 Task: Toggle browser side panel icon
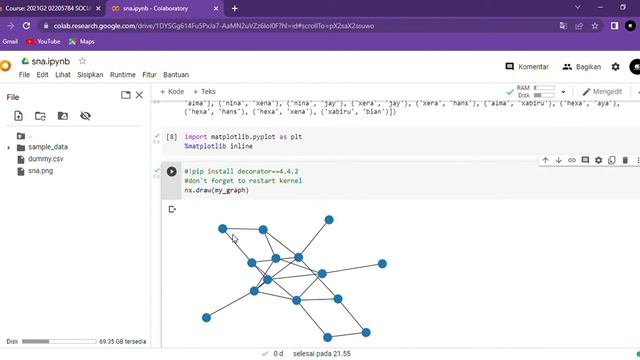614,26
